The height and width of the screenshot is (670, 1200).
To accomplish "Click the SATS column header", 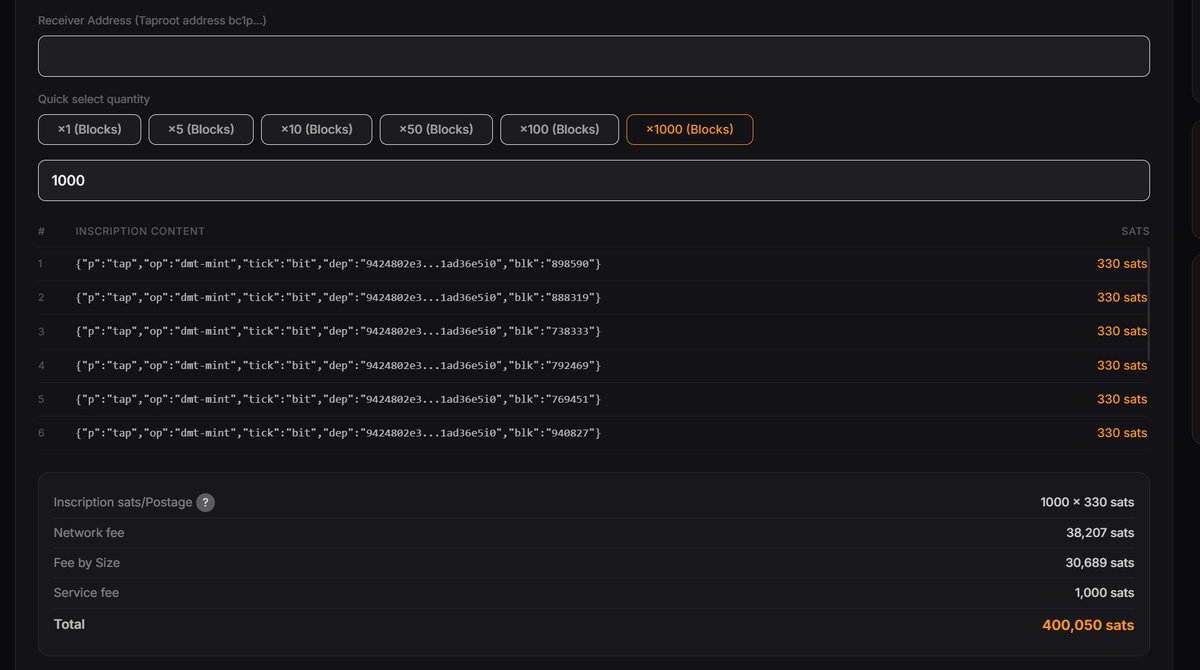I will pyautogui.click(x=1135, y=231).
